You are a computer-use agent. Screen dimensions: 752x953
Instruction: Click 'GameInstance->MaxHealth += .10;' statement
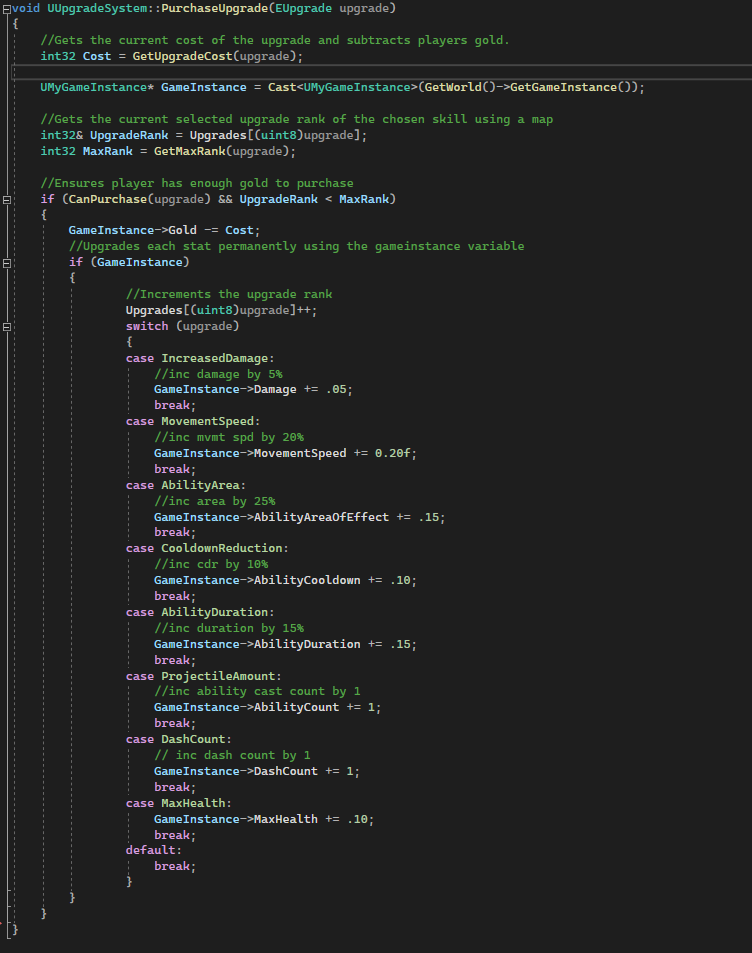point(264,819)
